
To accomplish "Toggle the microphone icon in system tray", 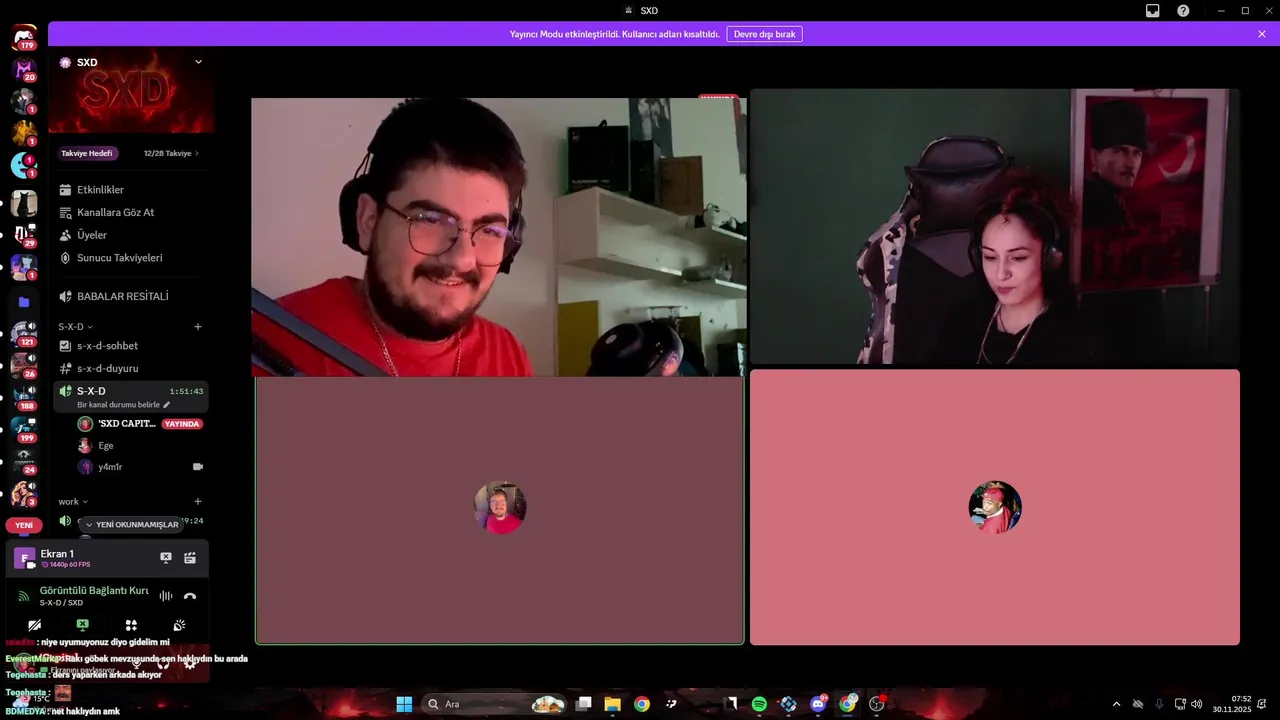I will (1159, 704).
